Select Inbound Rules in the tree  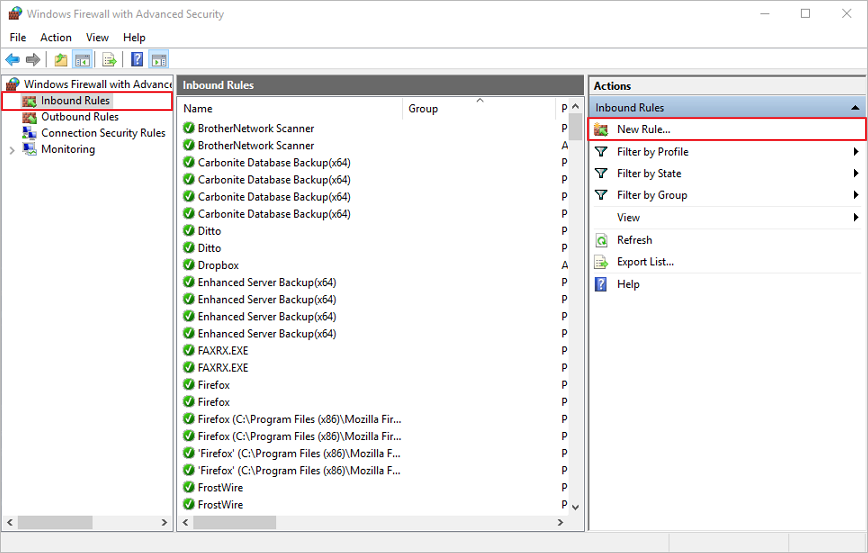[x=75, y=101]
